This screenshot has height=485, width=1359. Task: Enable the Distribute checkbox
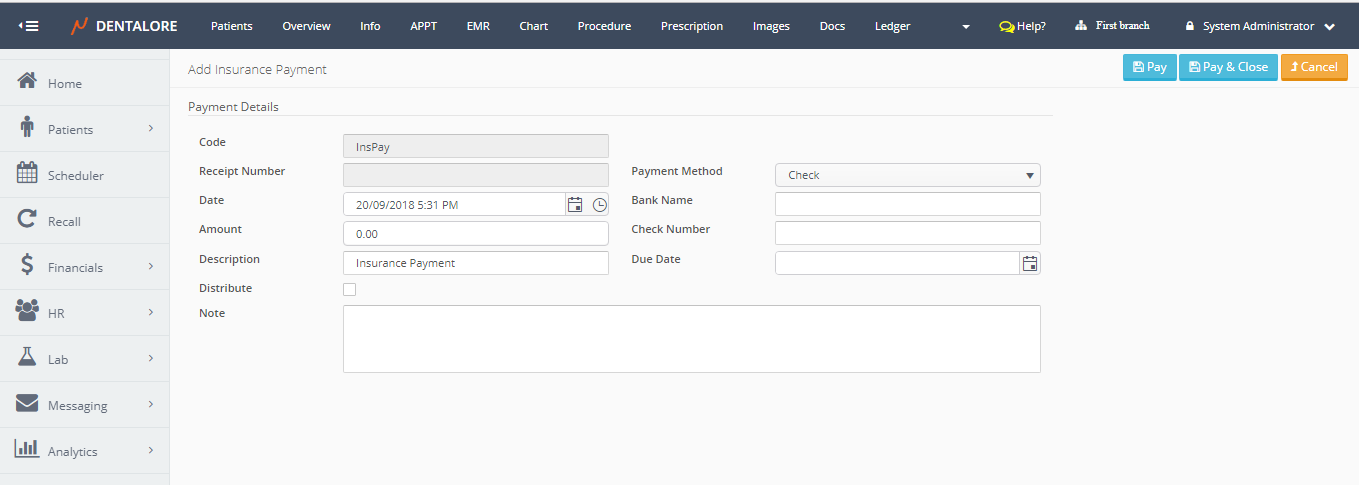[349, 290]
